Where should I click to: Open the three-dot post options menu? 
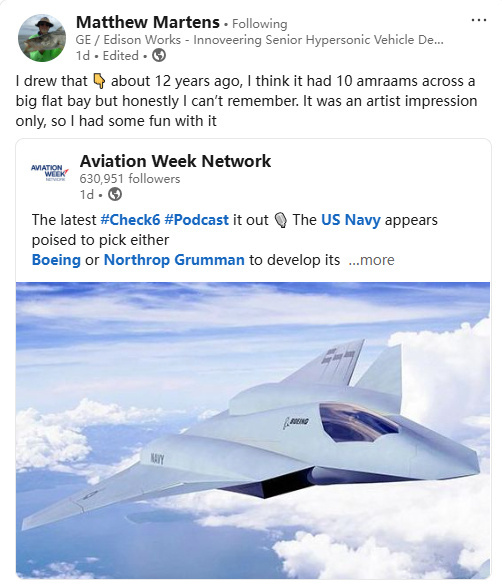tap(478, 20)
